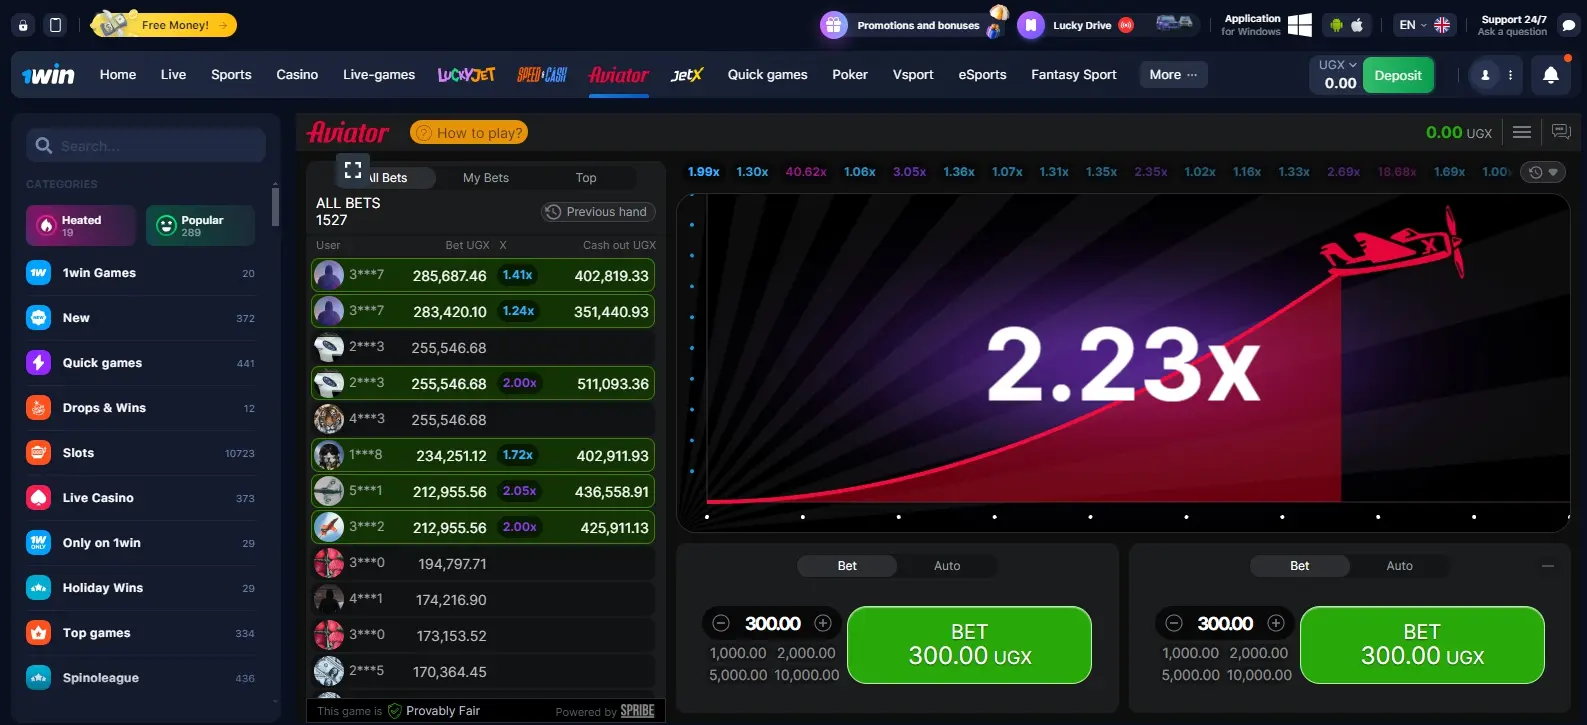
Task: Download Android app icon
Action: click(x=1336, y=25)
